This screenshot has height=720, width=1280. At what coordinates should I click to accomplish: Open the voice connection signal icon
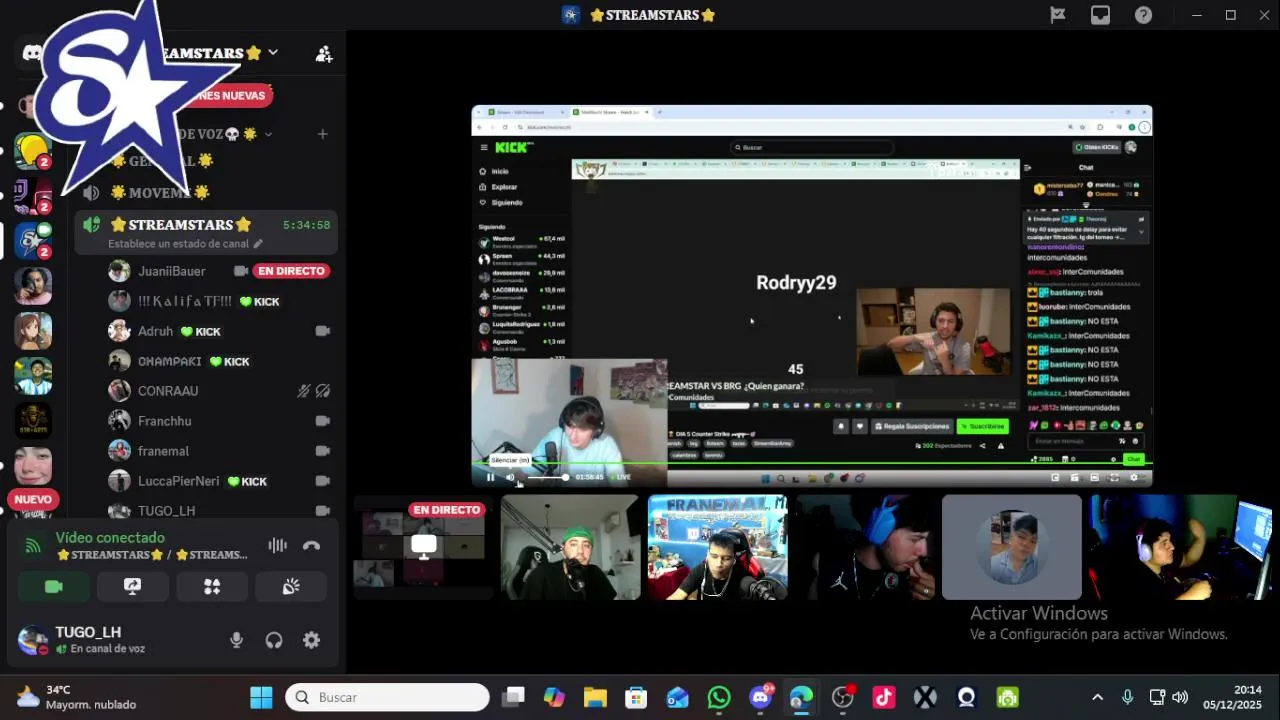pos(33,546)
